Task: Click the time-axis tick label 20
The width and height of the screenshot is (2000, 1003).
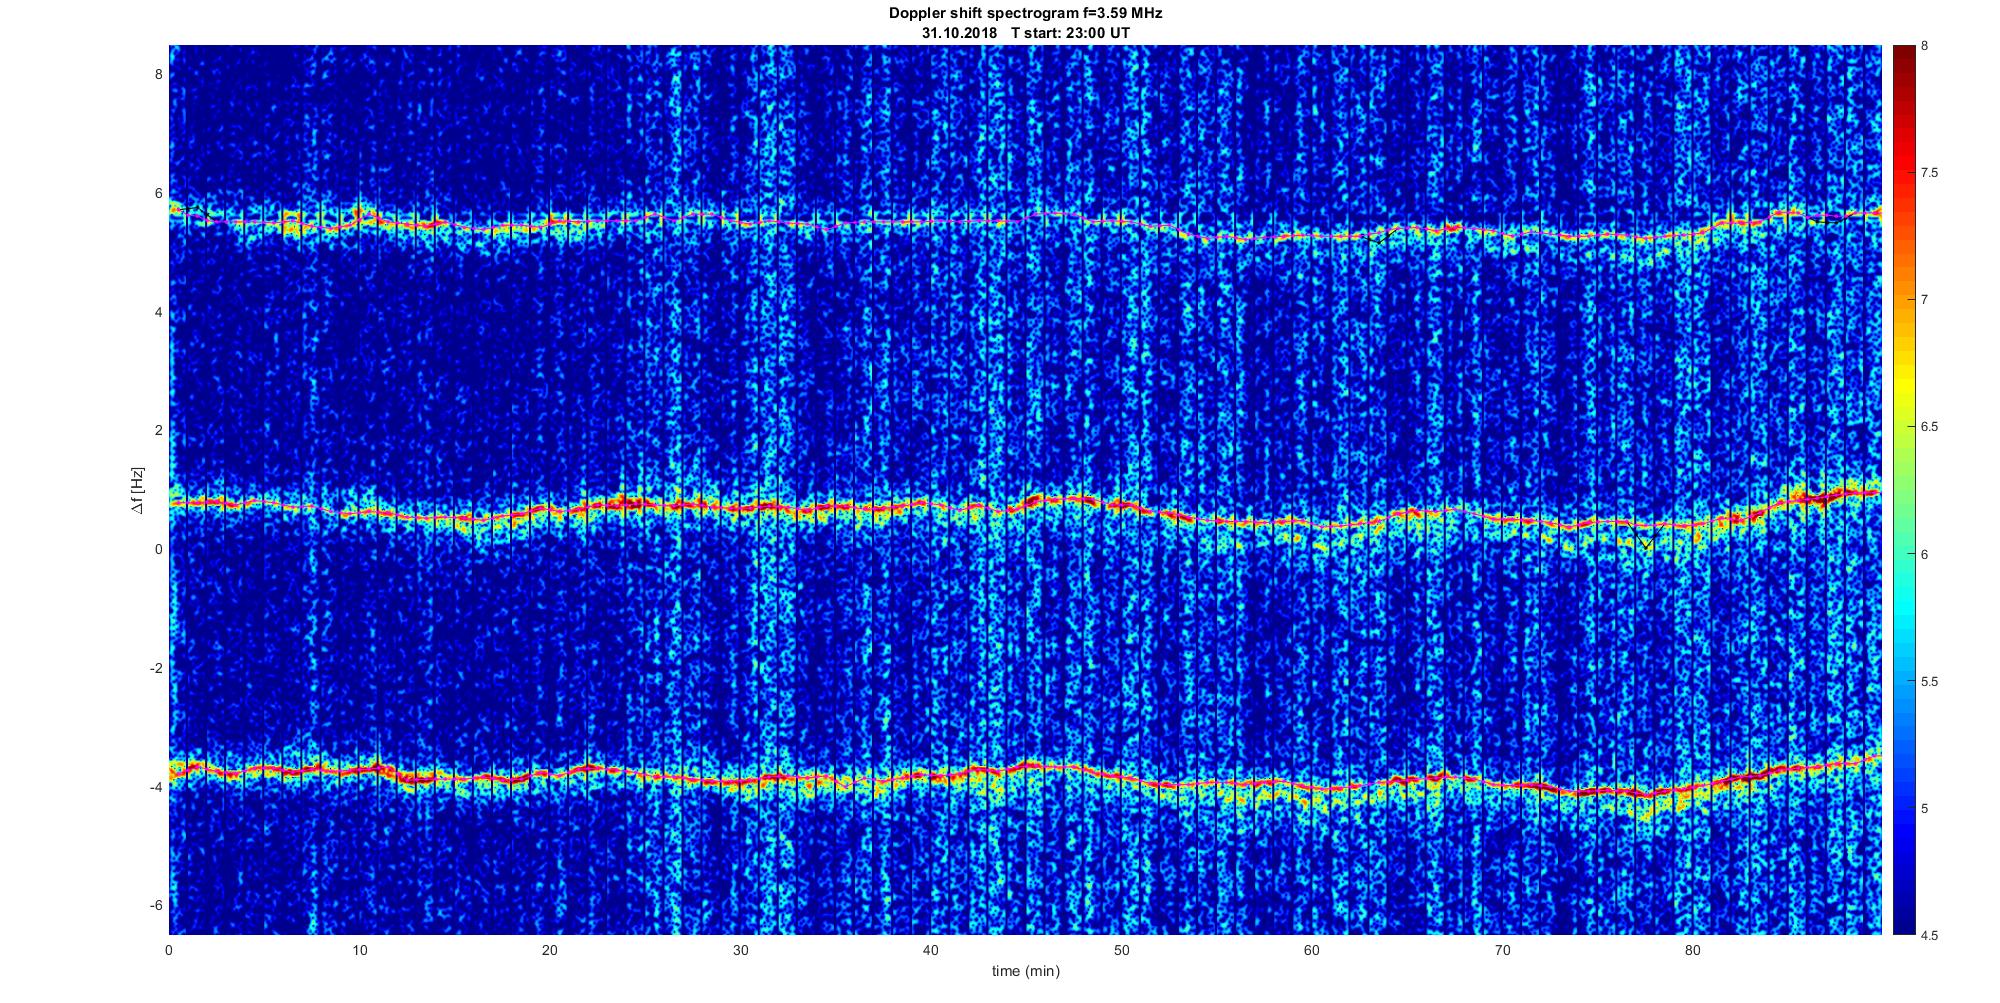Action: [x=550, y=950]
